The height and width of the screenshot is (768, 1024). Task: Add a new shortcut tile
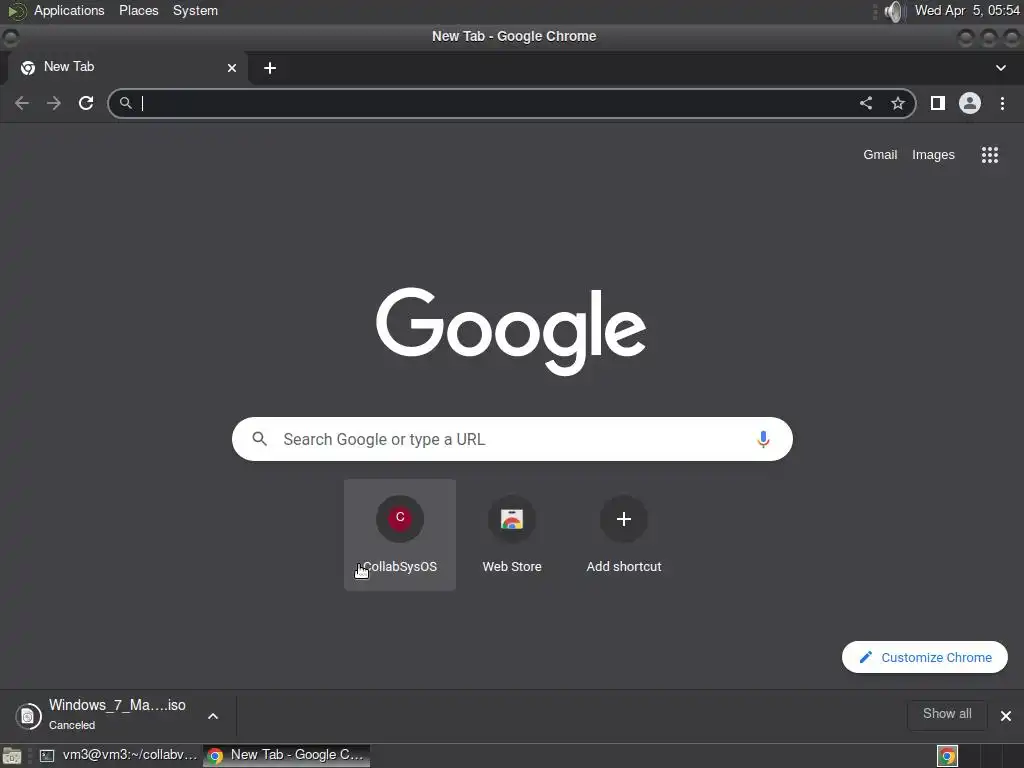(624, 535)
